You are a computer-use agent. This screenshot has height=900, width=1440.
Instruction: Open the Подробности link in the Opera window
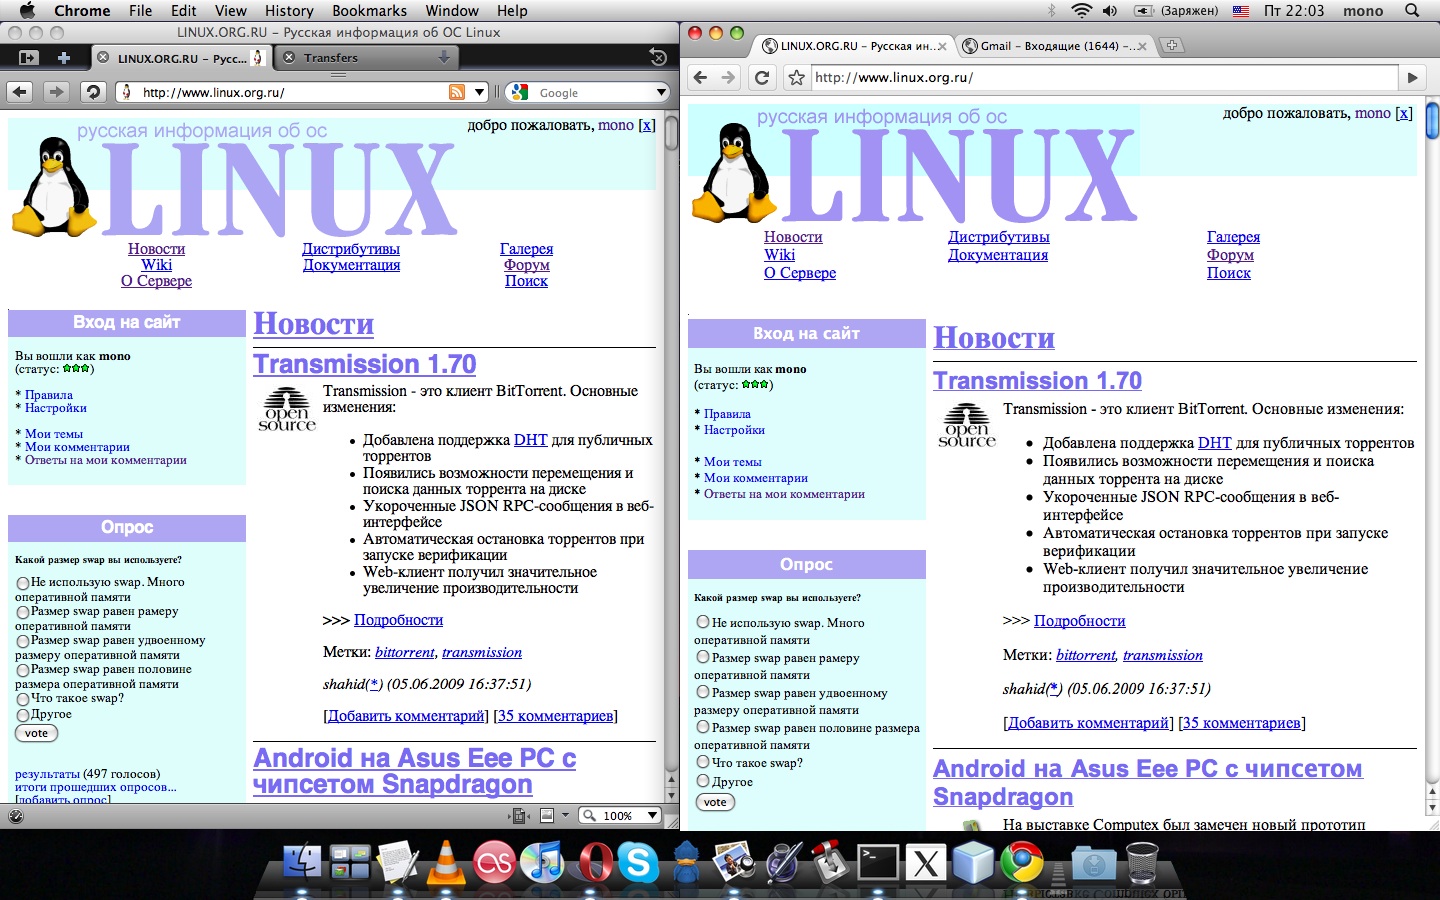pyautogui.click(x=398, y=620)
